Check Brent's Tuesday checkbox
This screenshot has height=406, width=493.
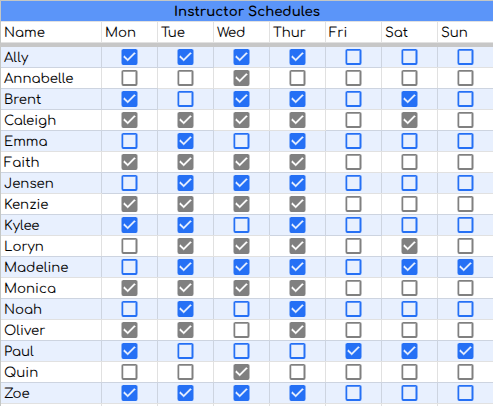[185, 99]
